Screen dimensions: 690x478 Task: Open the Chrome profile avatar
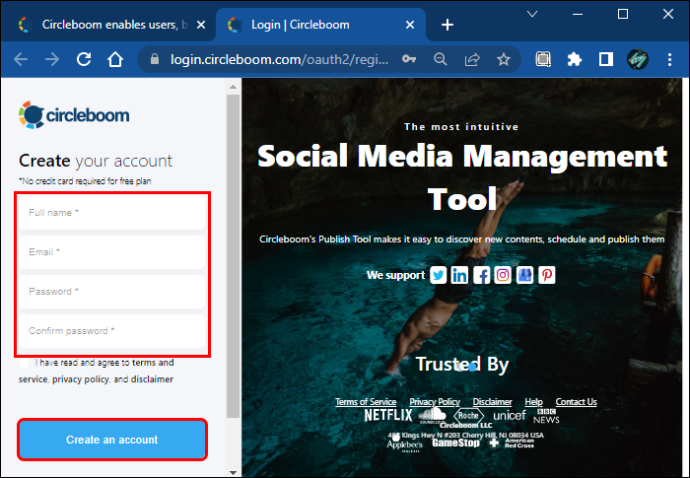tap(638, 59)
